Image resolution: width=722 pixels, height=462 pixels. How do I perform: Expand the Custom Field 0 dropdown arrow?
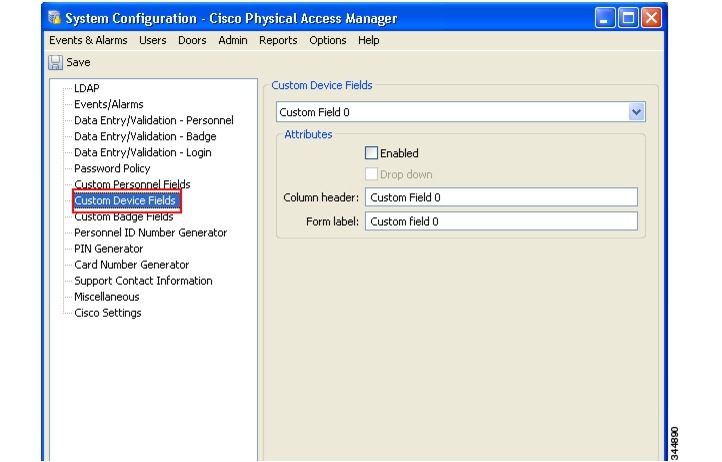[636, 112]
